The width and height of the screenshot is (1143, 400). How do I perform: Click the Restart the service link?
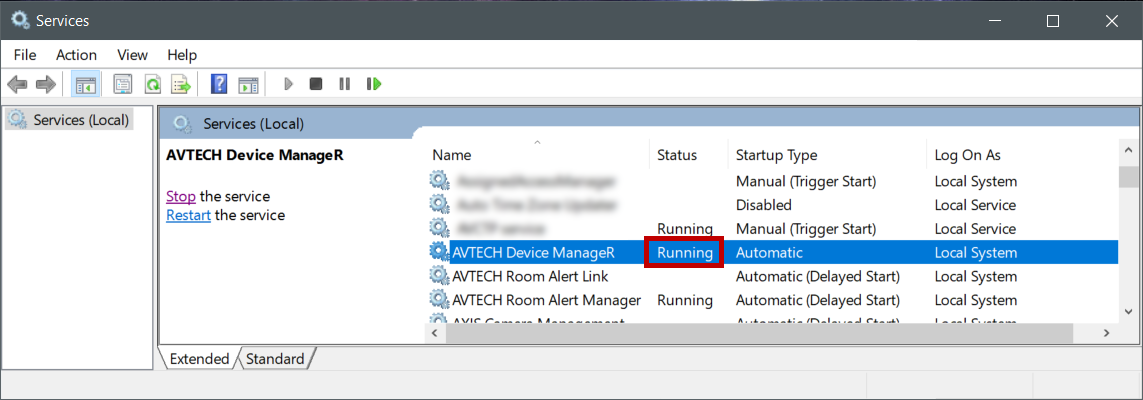188,215
